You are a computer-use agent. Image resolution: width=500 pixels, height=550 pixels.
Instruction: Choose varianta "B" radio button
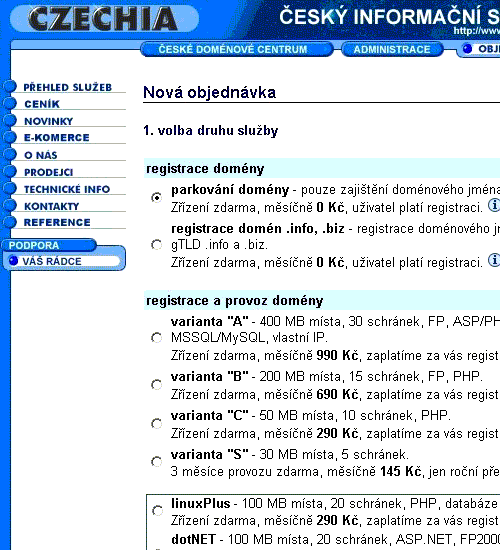(x=156, y=385)
